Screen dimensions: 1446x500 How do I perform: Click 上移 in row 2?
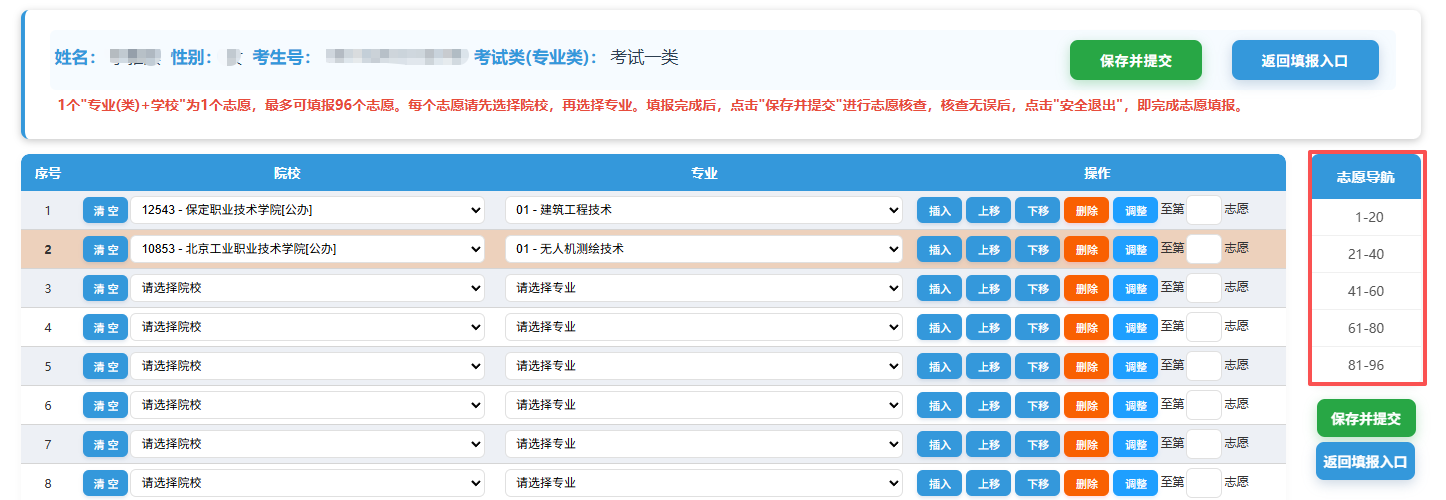point(989,249)
